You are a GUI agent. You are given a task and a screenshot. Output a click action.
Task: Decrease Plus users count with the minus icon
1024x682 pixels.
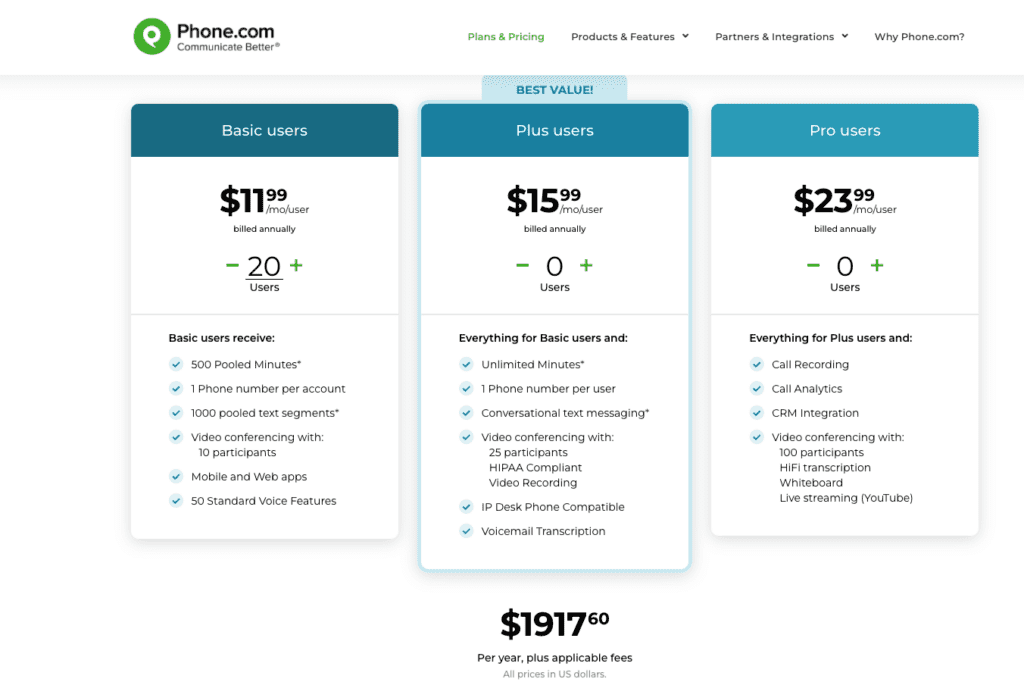tap(522, 266)
